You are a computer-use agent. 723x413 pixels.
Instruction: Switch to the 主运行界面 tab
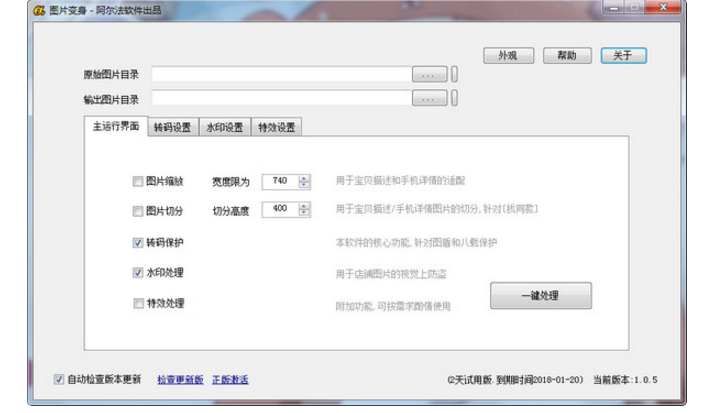click(x=116, y=126)
